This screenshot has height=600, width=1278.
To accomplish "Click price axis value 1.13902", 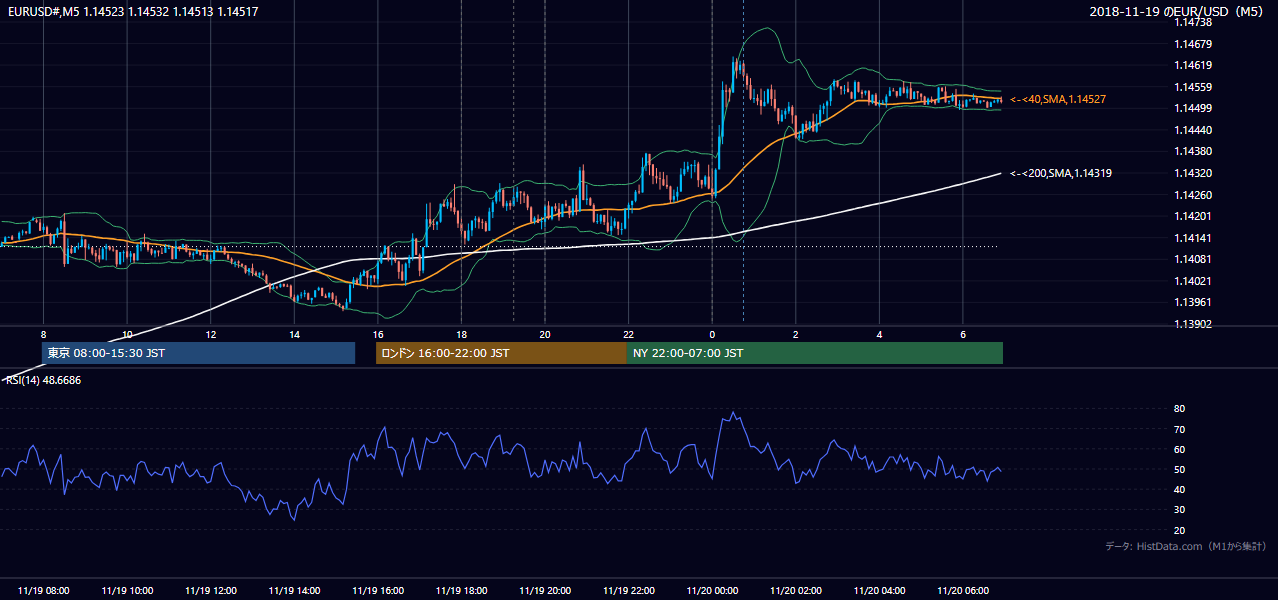I will click(1193, 324).
